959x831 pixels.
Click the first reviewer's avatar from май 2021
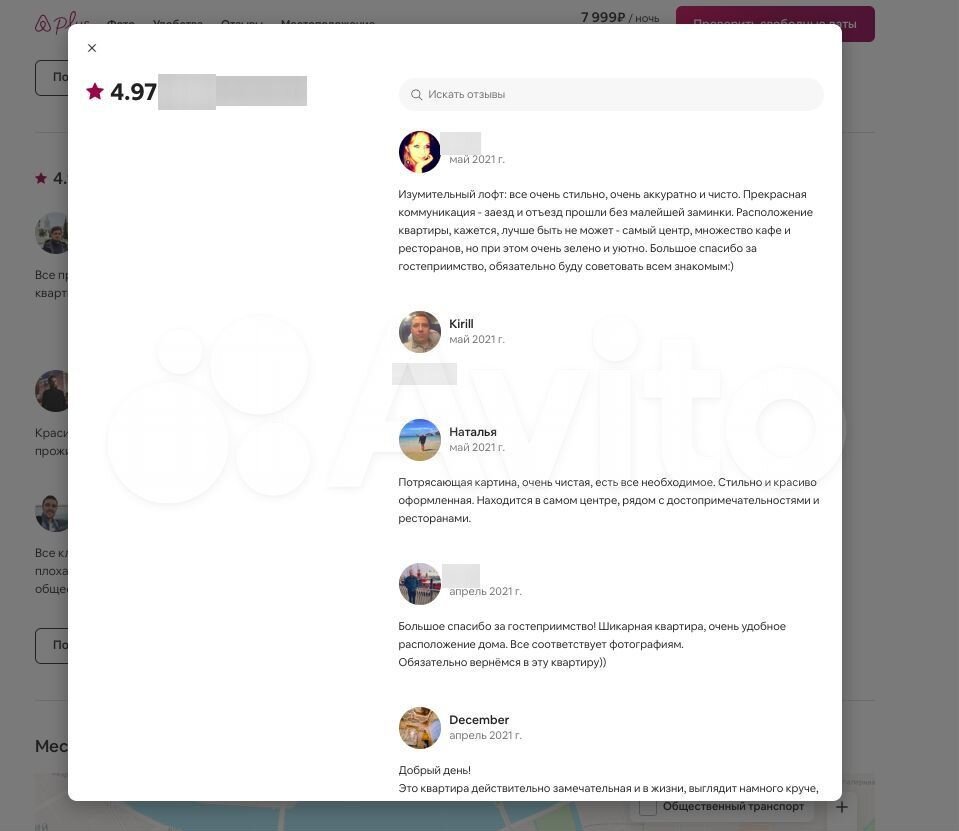pyautogui.click(x=420, y=152)
